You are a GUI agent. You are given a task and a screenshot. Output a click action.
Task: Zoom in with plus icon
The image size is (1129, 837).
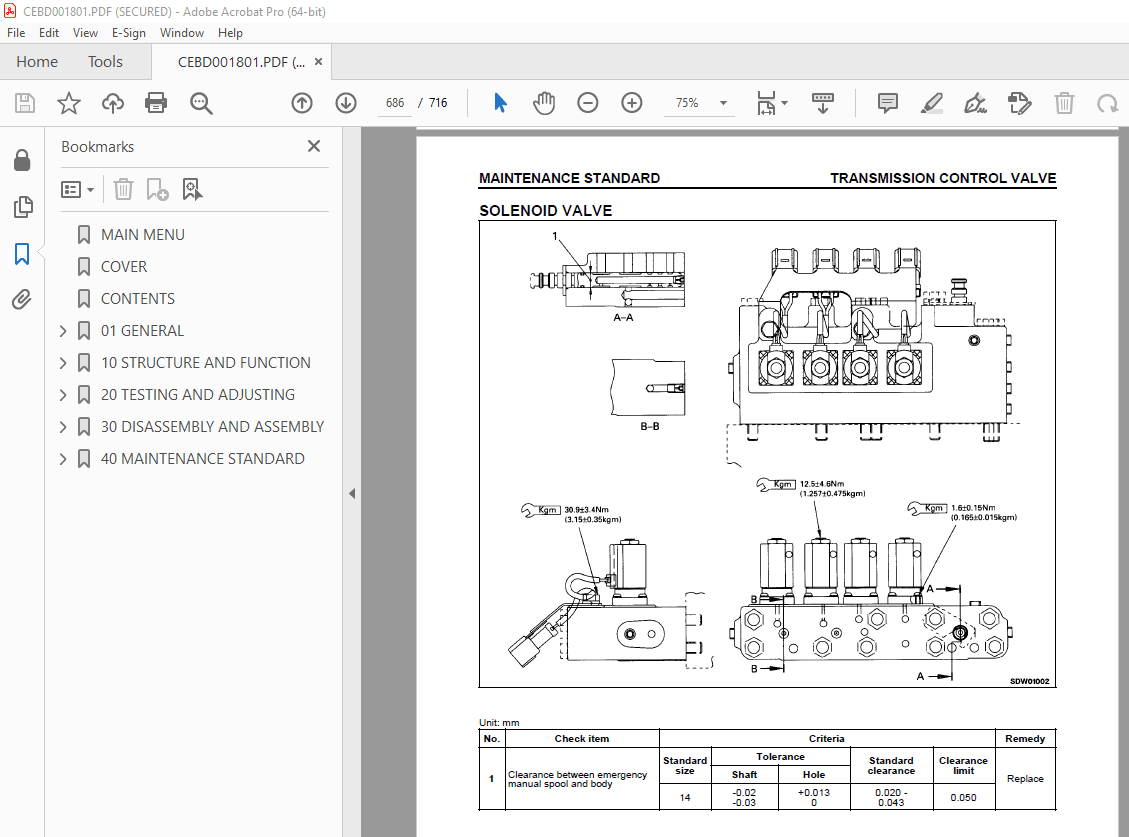pyautogui.click(x=631, y=103)
